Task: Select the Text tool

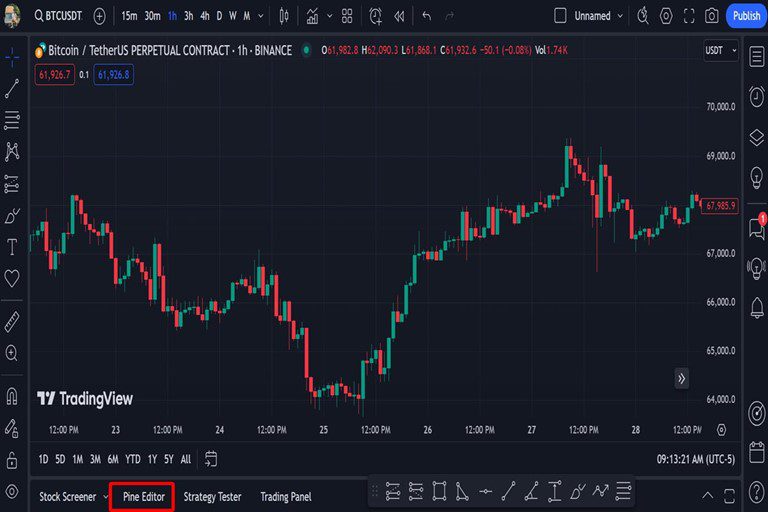Action: pyautogui.click(x=12, y=247)
